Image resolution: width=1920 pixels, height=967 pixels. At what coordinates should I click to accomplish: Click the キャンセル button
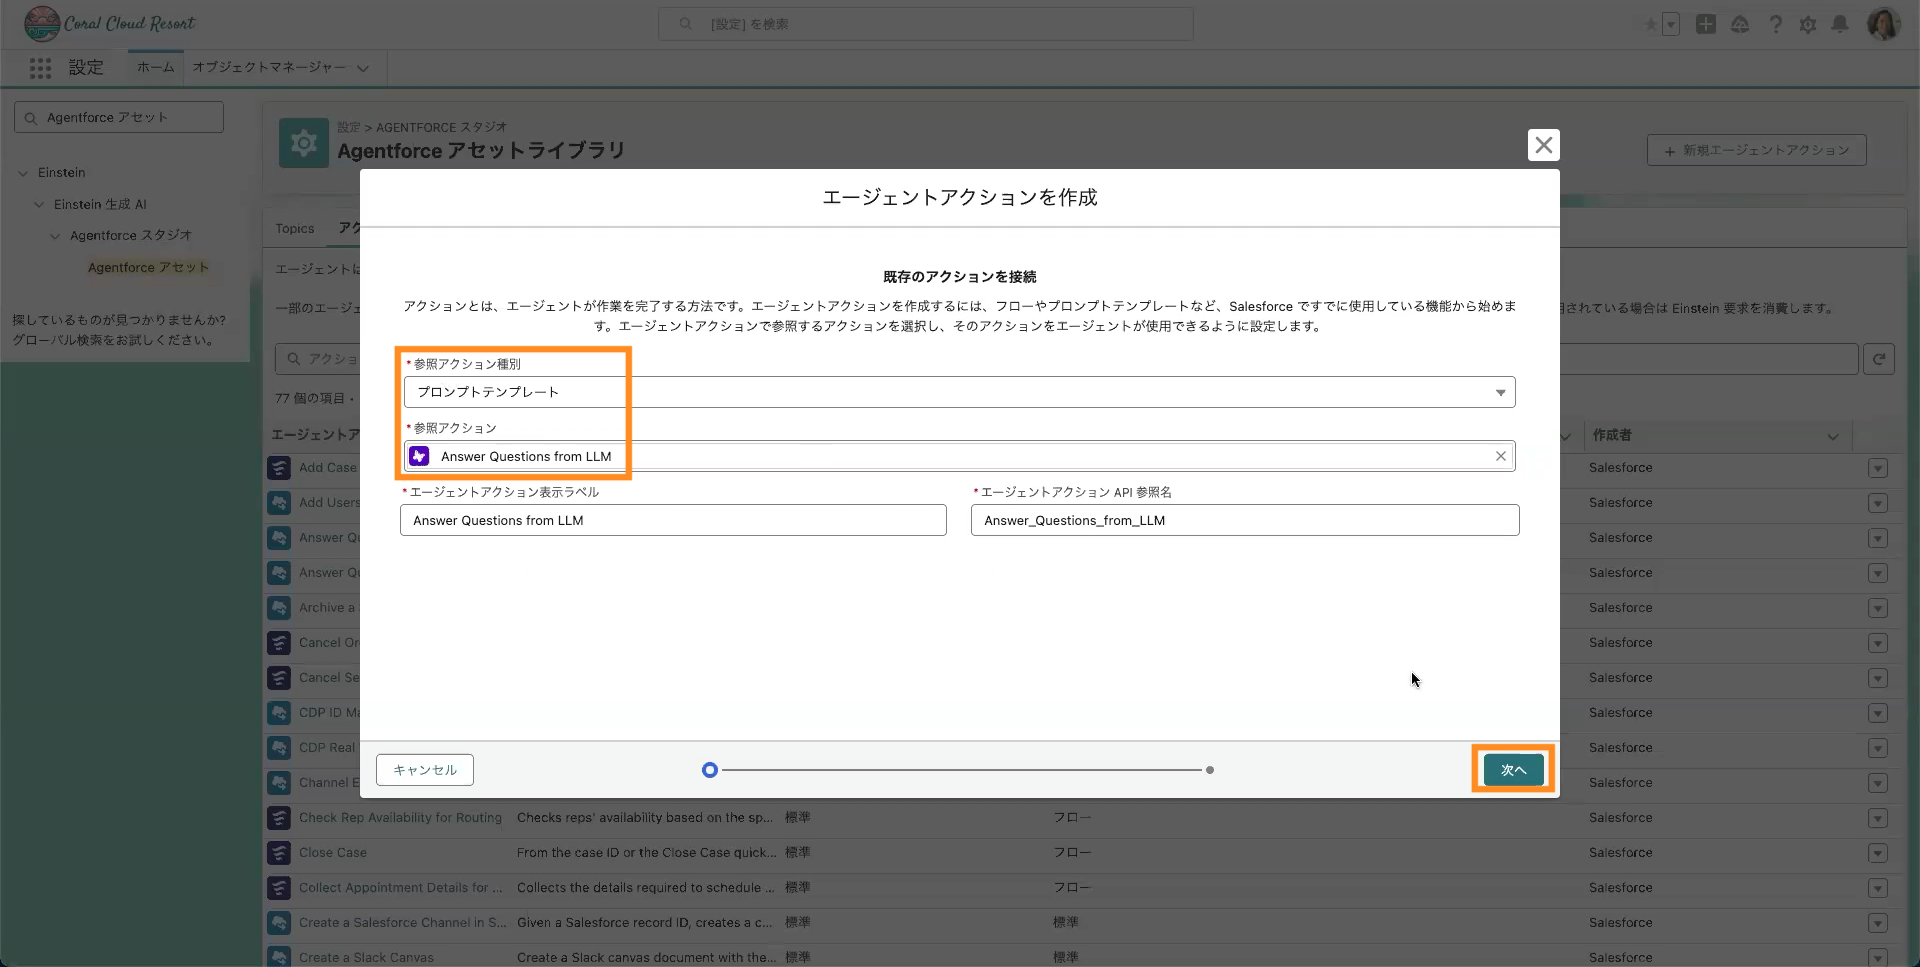425,770
